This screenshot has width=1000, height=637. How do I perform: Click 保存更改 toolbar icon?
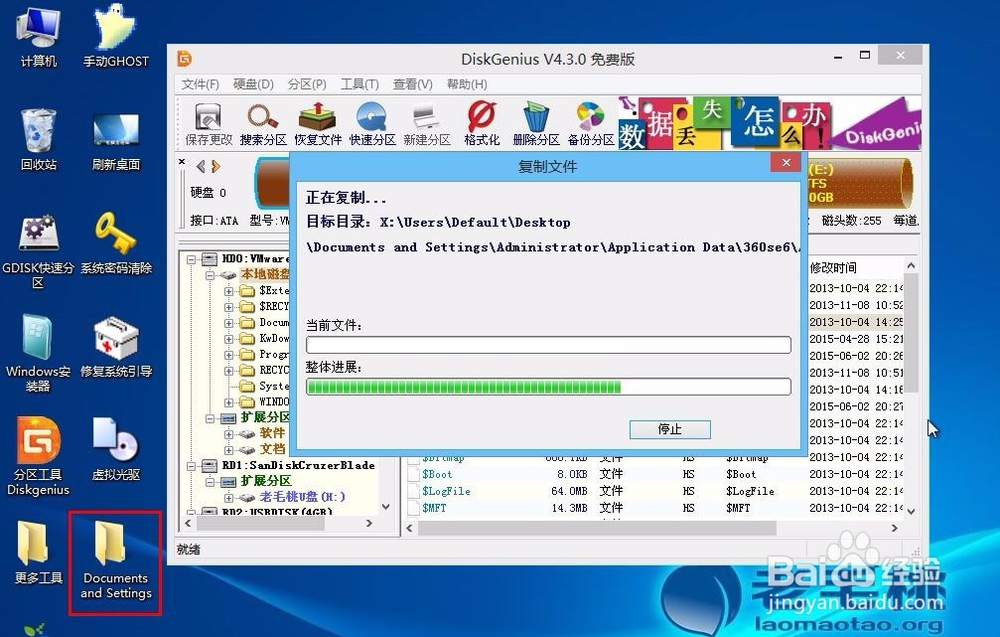(x=209, y=124)
